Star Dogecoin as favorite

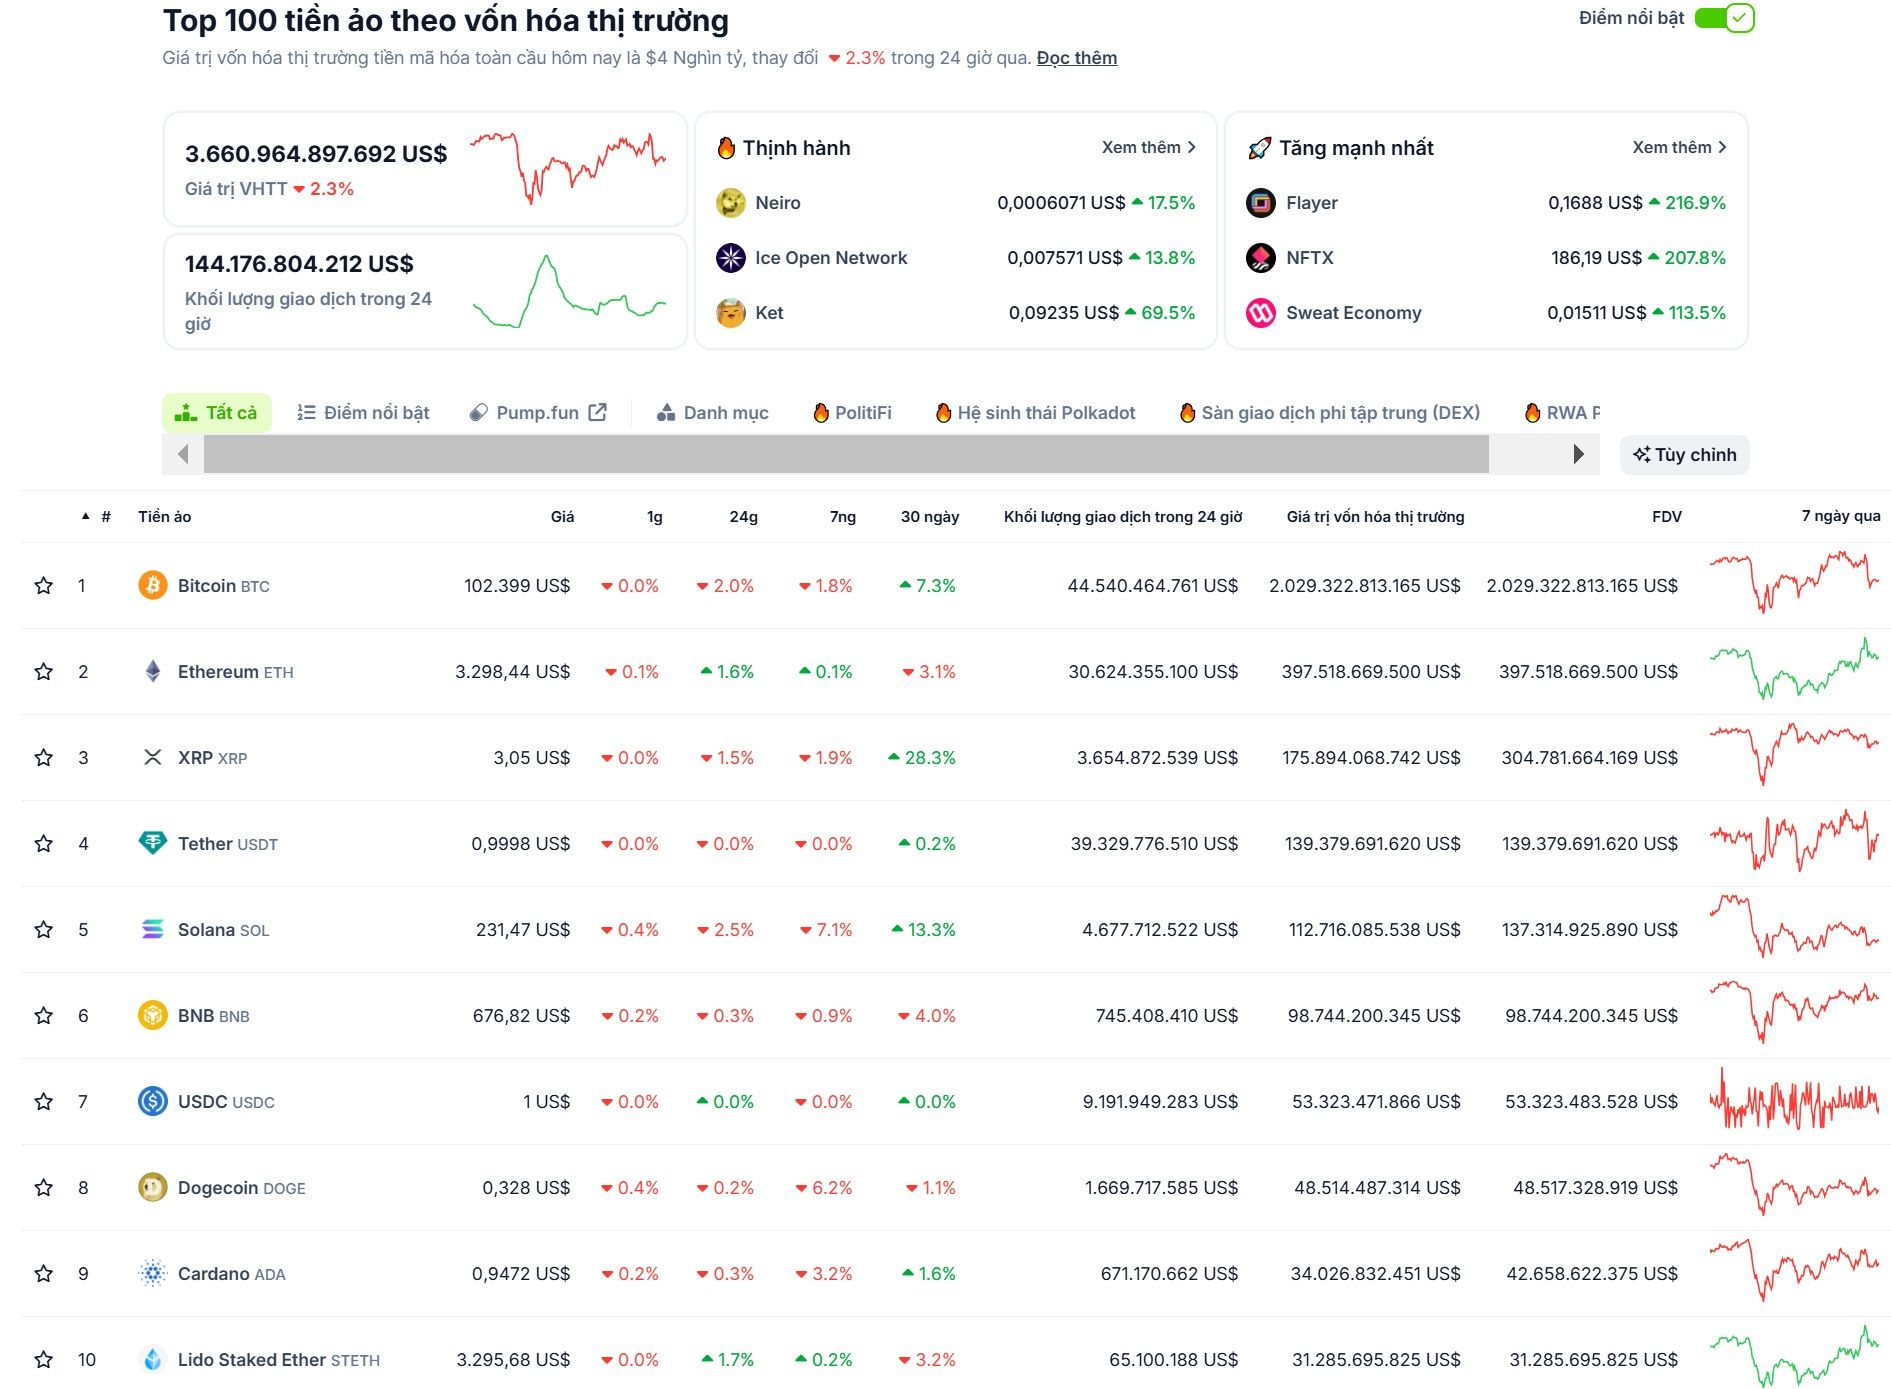[x=43, y=1188]
